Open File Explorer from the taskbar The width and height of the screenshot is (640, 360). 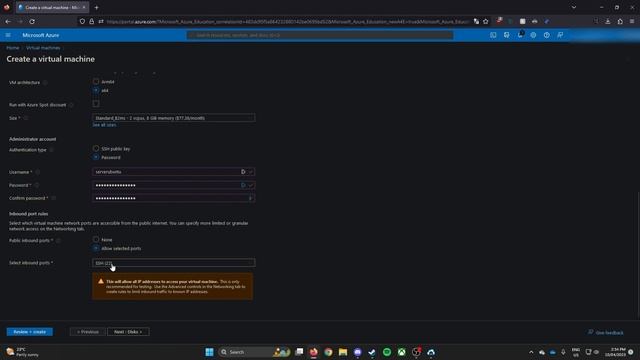tap(343, 352)
